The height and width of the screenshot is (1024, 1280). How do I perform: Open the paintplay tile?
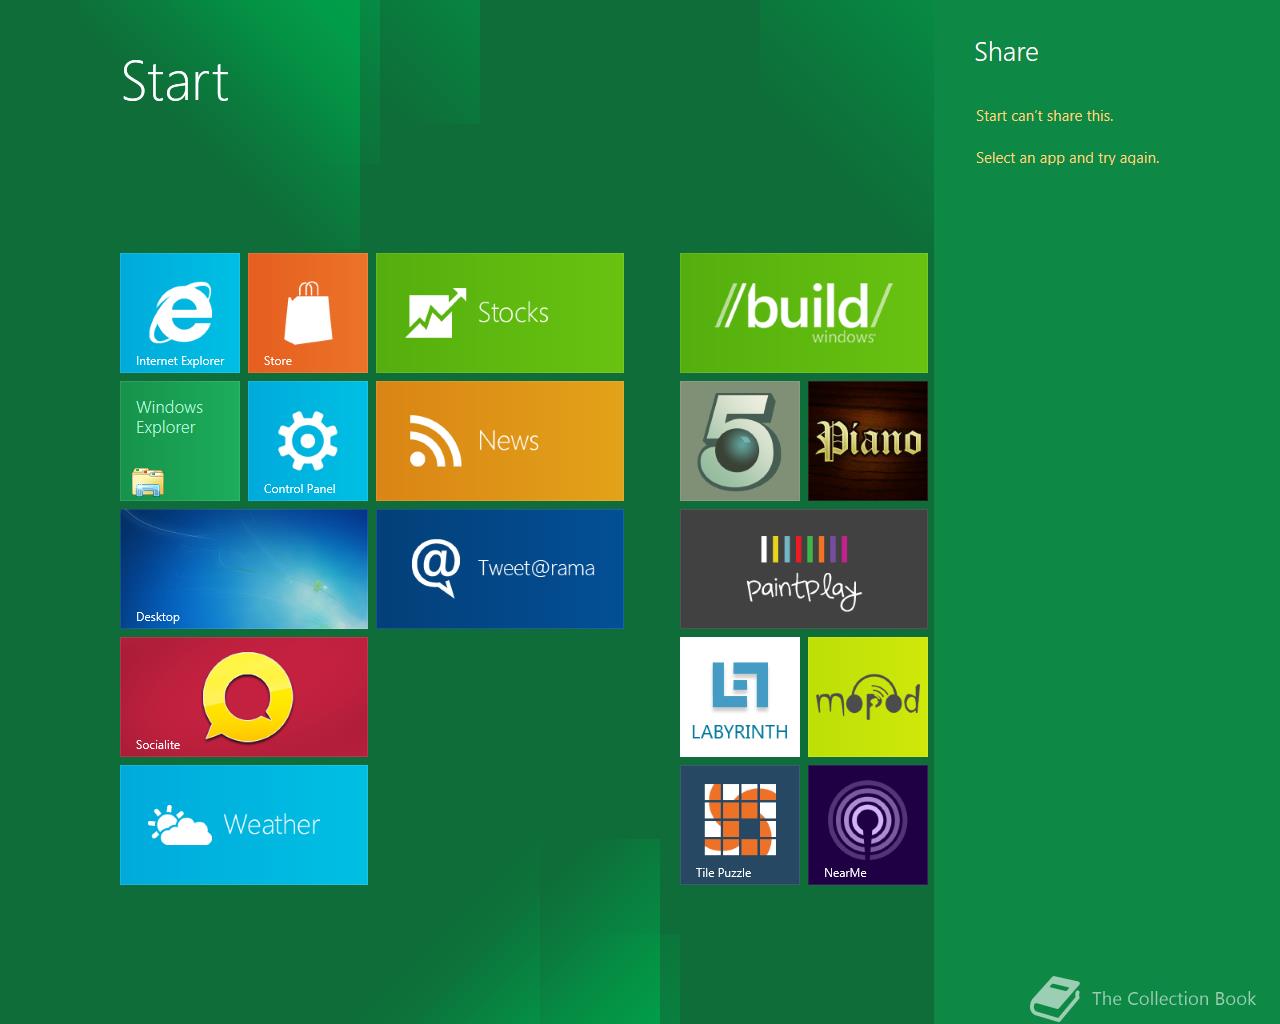point(804,569)
